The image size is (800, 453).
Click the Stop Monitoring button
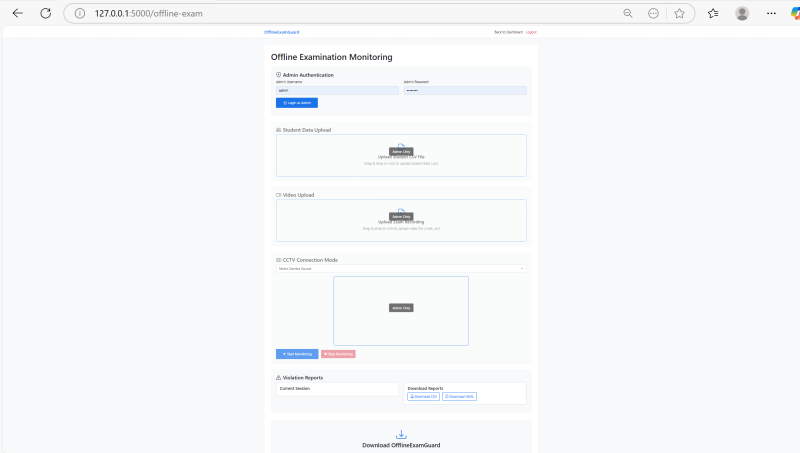tap(338, 354)
